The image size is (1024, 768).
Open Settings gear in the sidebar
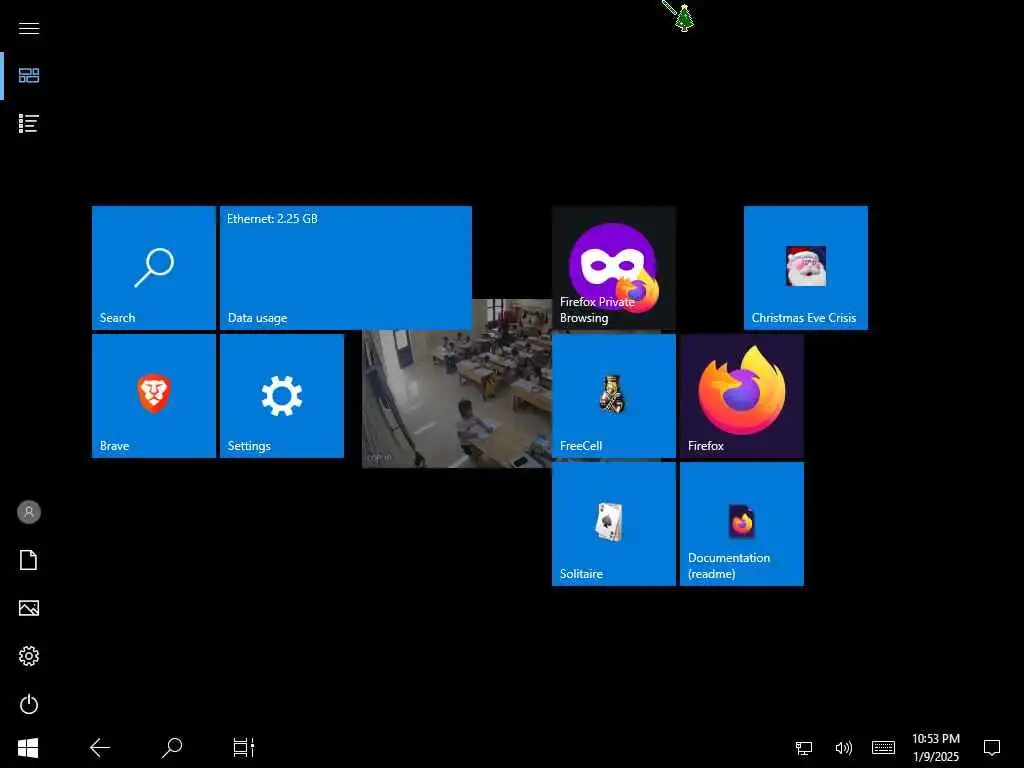(29, 656)
